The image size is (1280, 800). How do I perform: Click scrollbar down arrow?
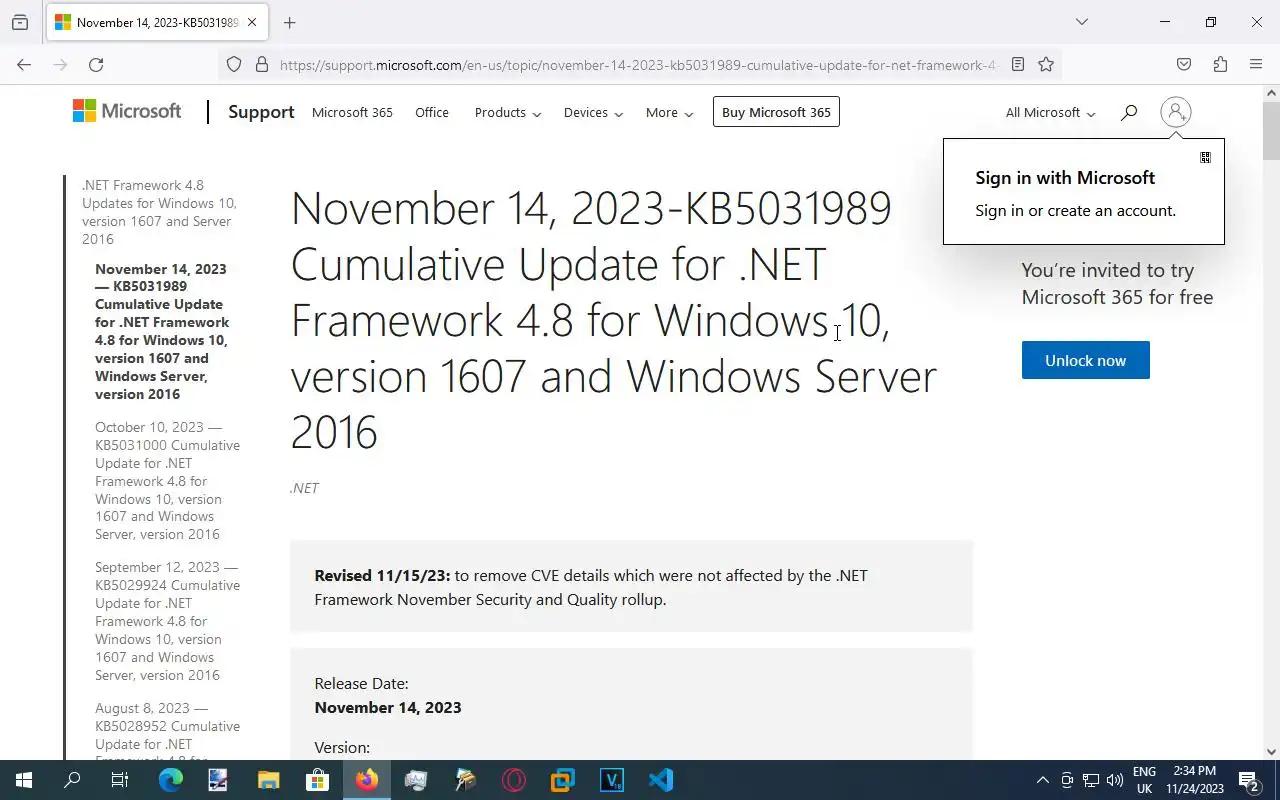pos(1271,752)
